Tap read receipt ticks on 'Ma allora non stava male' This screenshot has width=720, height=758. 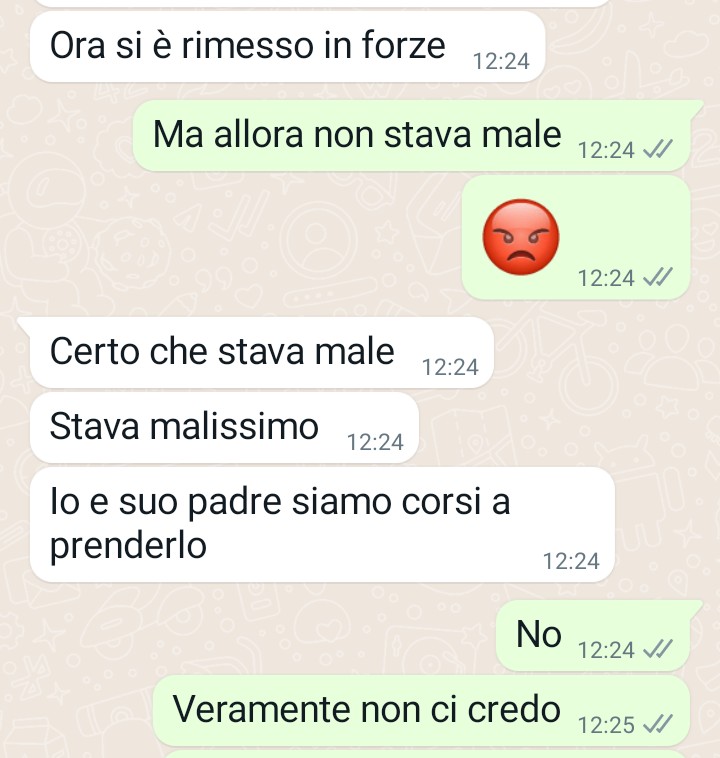(658, 149)
